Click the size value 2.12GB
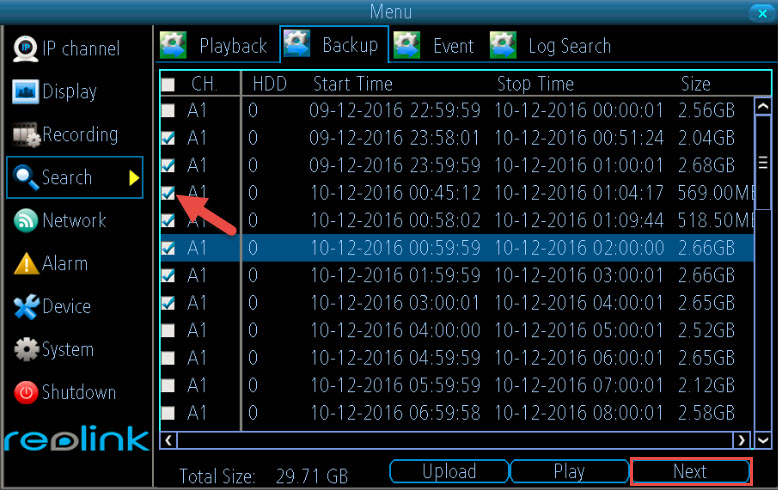 [x=706, y=385]
